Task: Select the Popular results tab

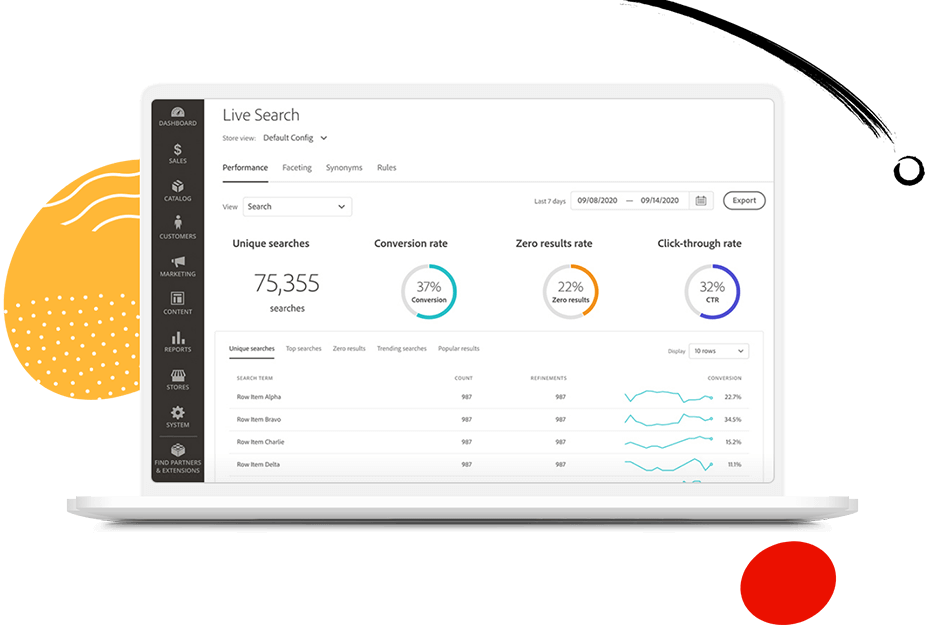Action: 459,349
